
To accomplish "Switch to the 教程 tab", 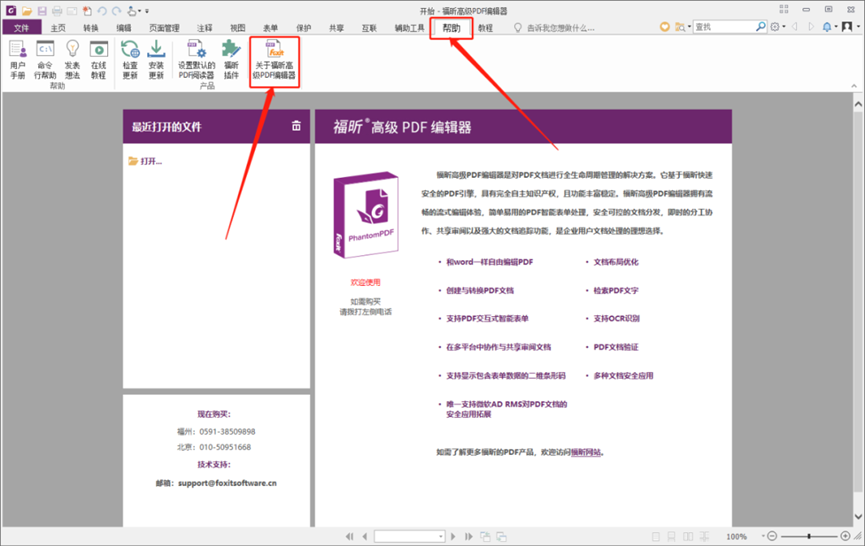I will tap(485, 28).
